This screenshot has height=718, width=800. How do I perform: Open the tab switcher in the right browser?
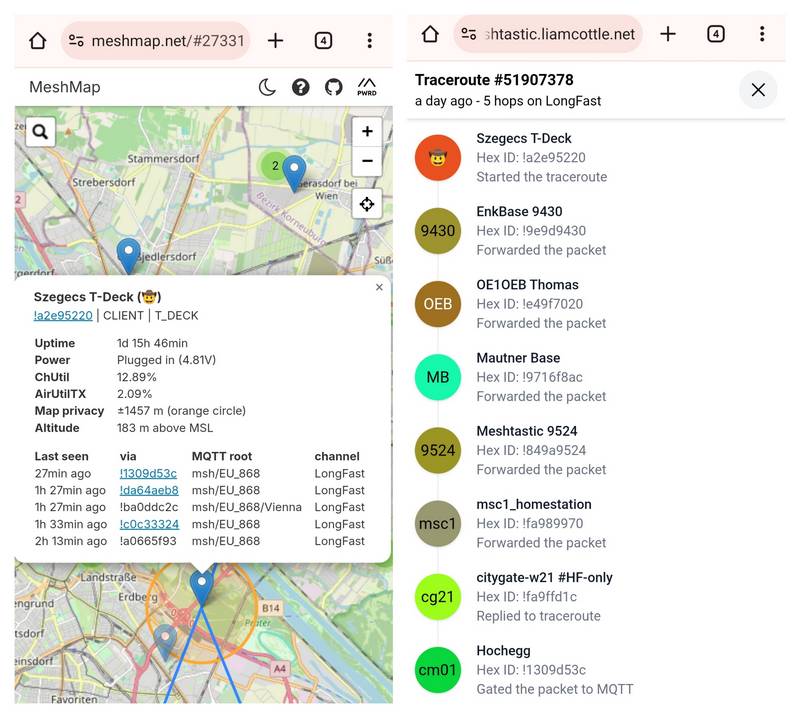click(x=716, y=34)
